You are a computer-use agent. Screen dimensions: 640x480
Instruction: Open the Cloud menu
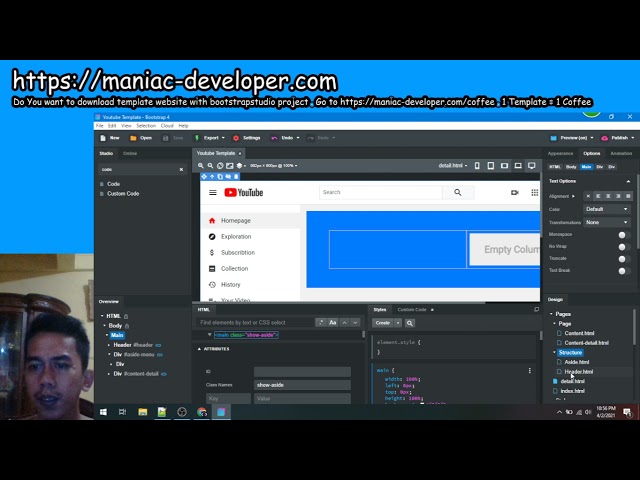167,126
